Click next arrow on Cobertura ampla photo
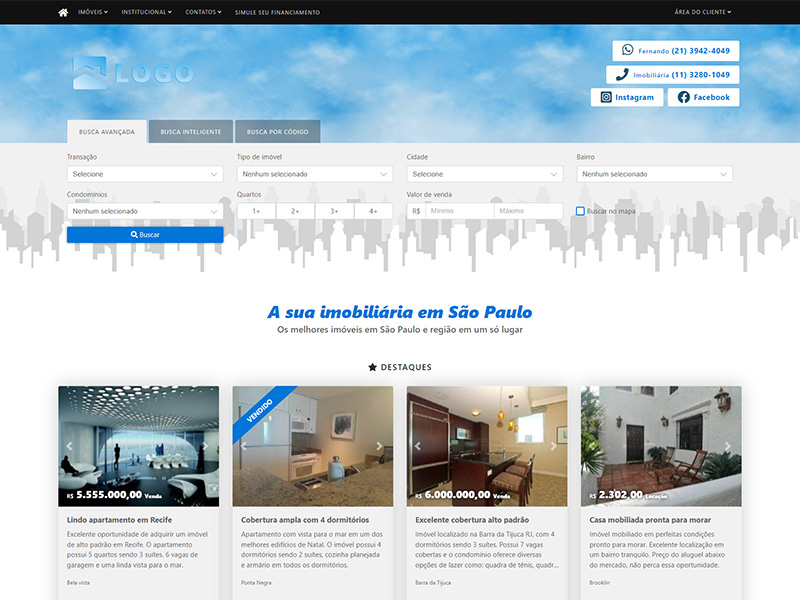 380,446
